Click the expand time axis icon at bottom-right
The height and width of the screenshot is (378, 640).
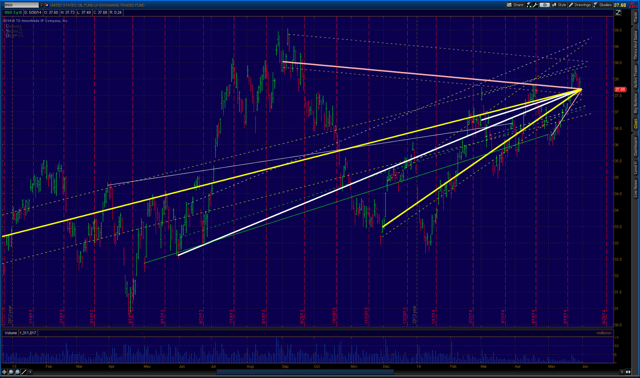[x=628, y=371]
